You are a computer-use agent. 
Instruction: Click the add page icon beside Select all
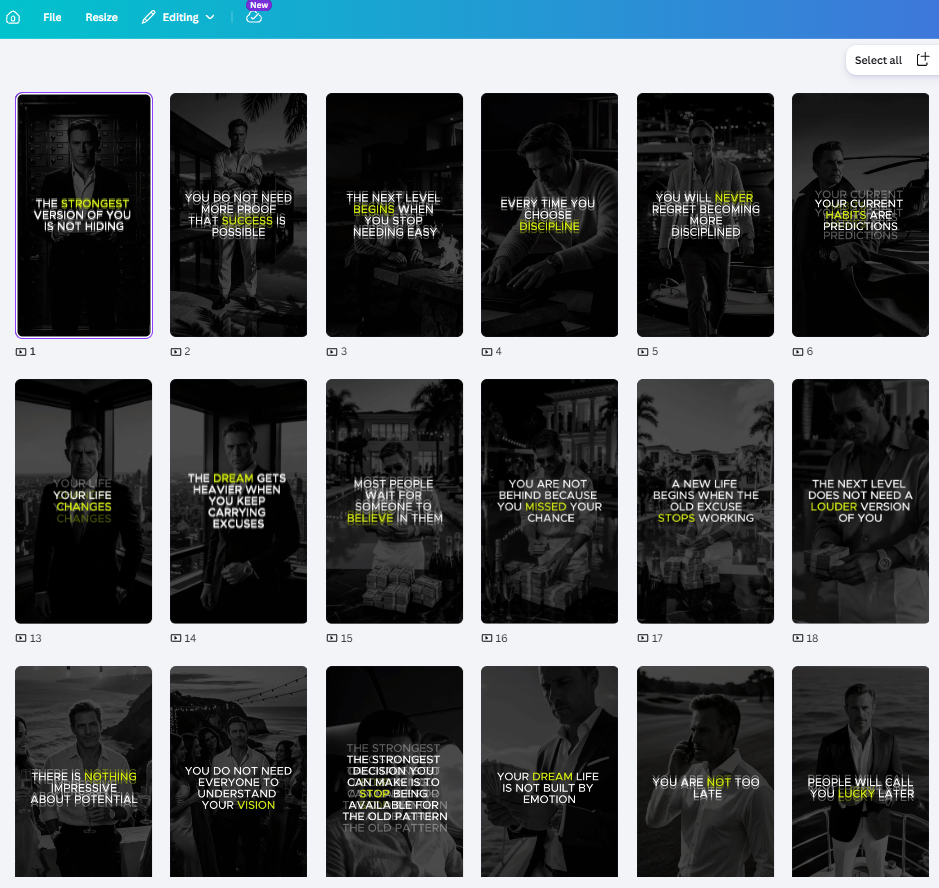pyautogui.click(x=923, y=59)
